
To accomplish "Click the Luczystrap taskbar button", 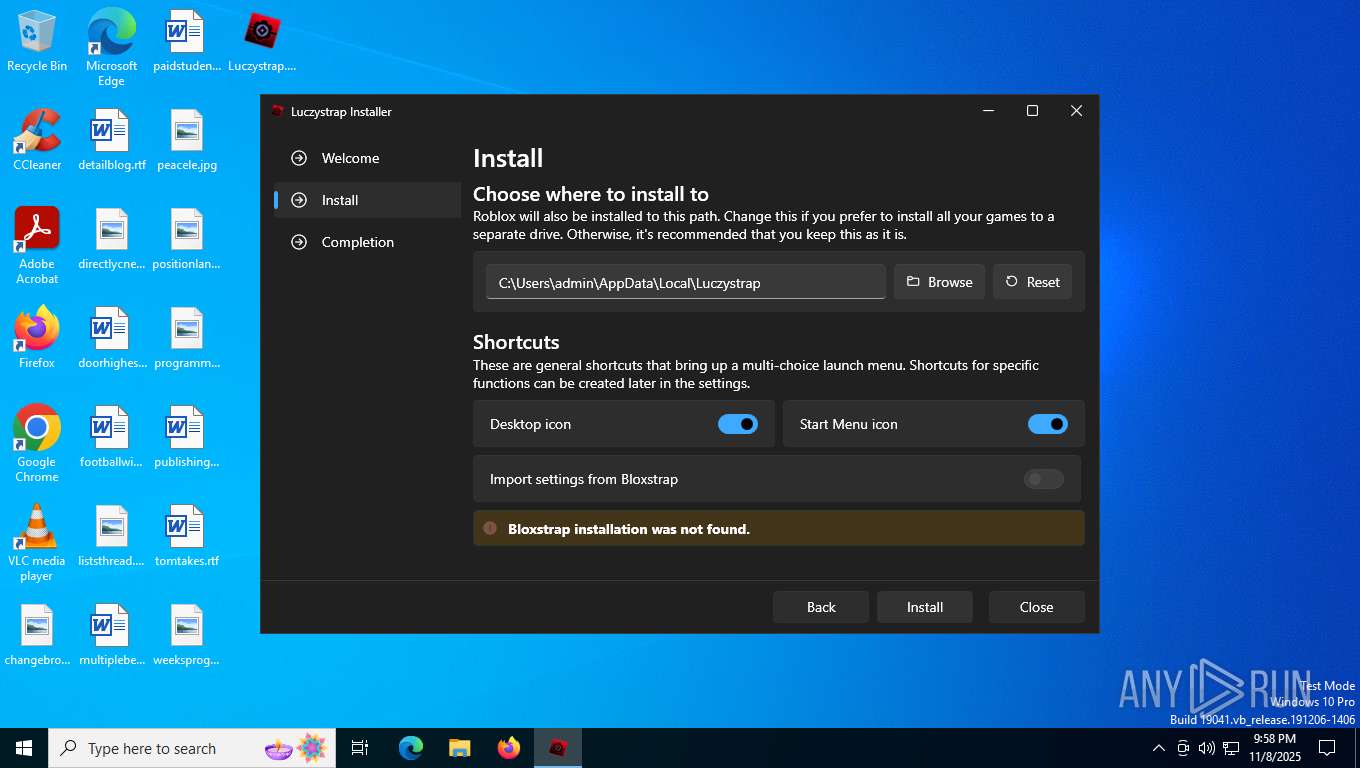I will pos(558,748).
